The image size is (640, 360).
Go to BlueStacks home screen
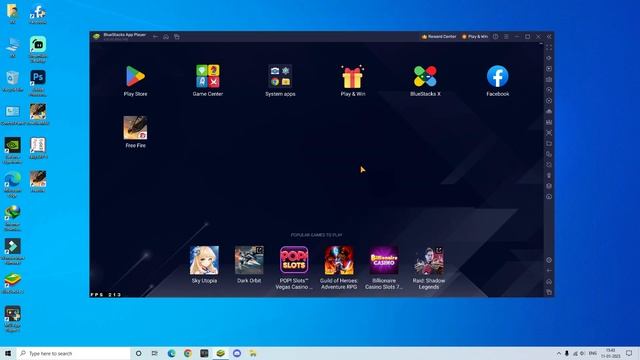166,37
